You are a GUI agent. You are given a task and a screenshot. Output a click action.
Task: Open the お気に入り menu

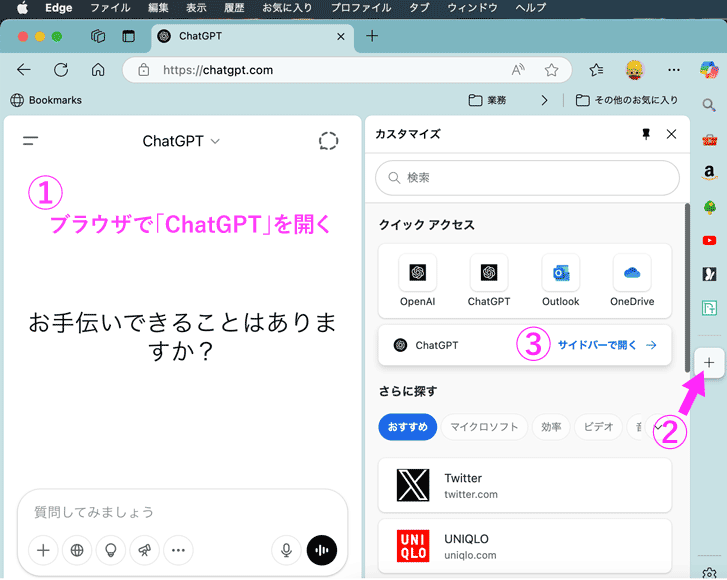[x=287, y=8]
